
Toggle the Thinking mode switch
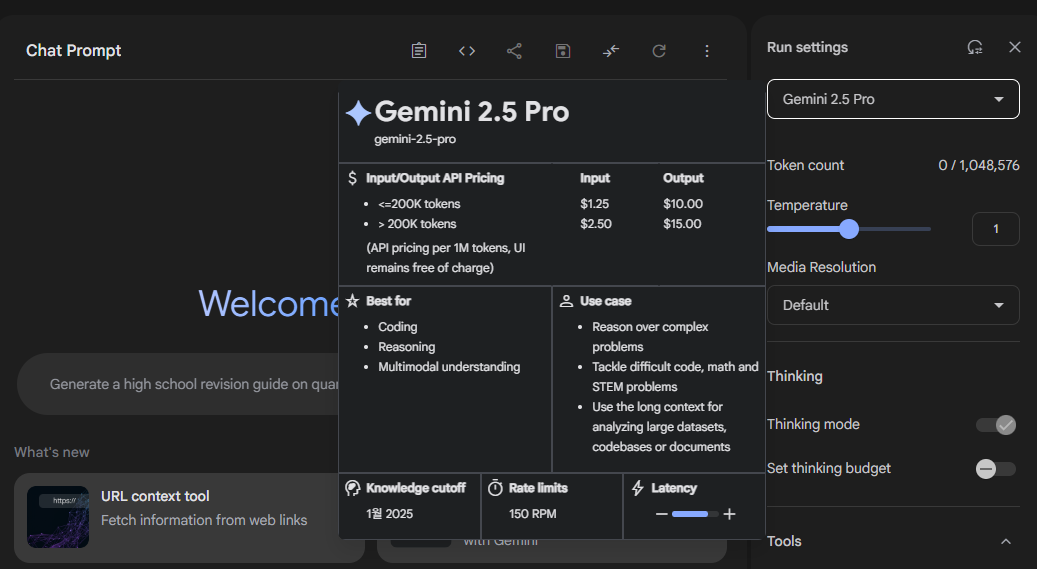[x=996, y=425]
